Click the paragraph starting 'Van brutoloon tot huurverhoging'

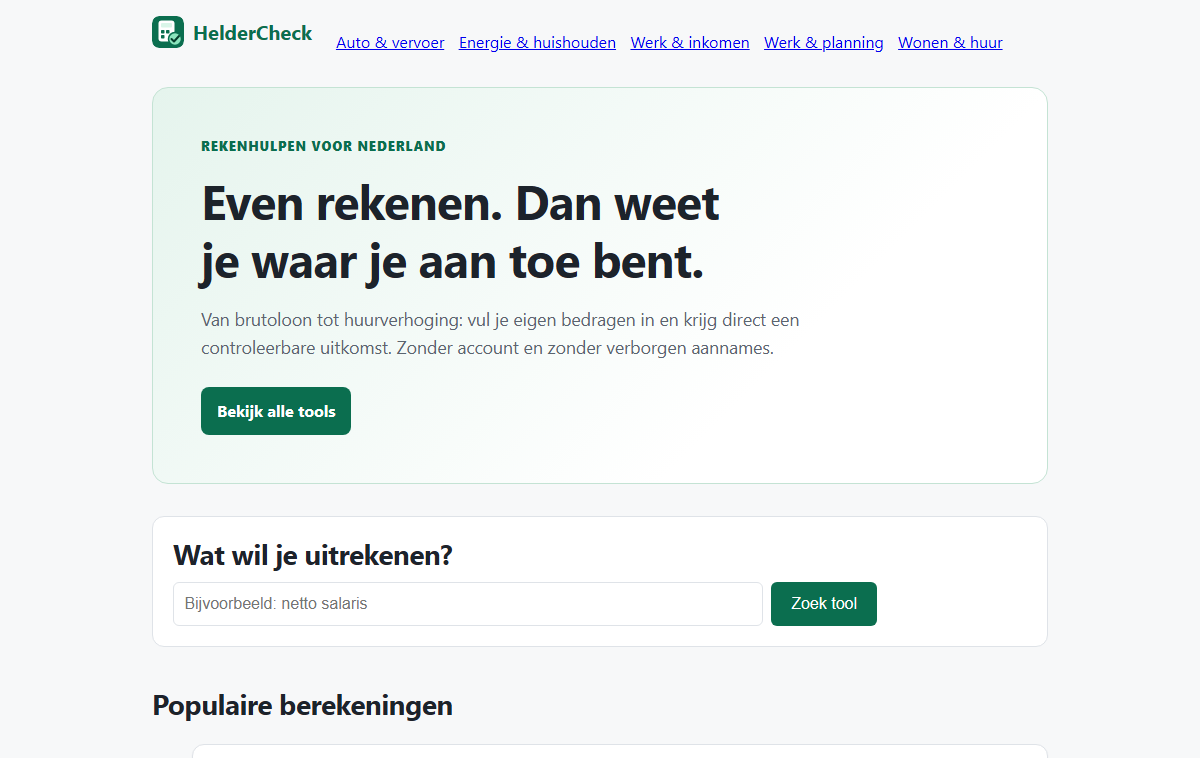(x=500, y=334)
